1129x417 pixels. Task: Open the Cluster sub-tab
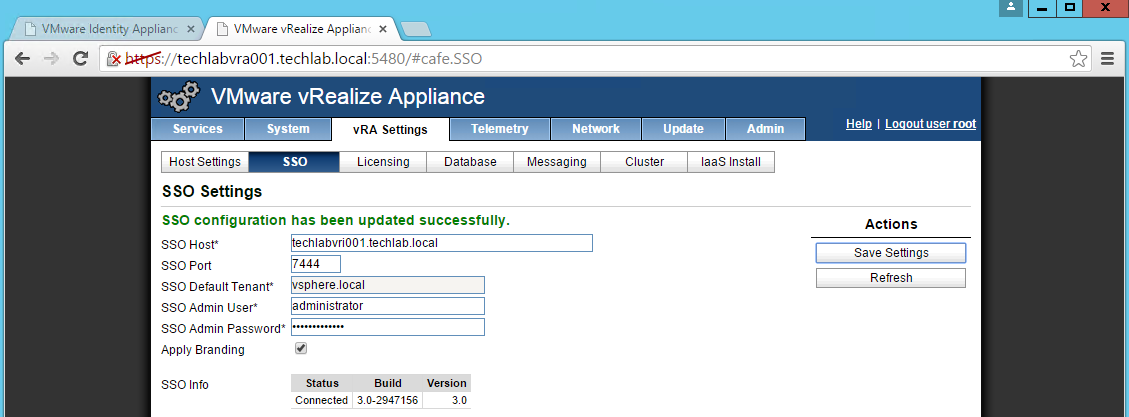coord(644,162)
